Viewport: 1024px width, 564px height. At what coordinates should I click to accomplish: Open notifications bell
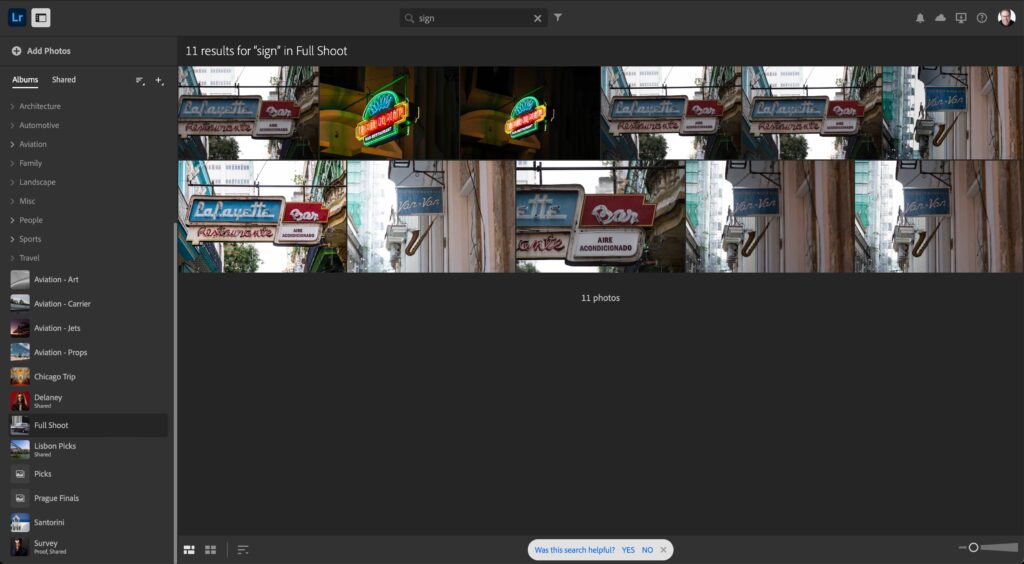pyautogui.click(x=920, y=18)
